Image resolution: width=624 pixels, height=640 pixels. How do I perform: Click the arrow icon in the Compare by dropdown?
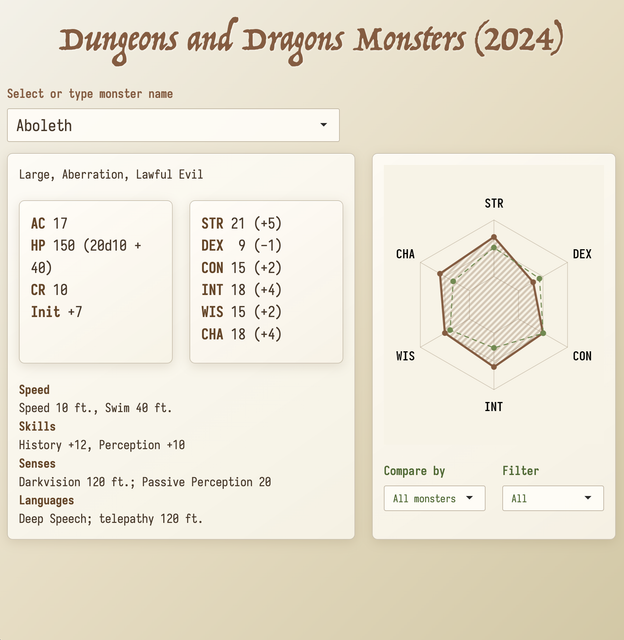click(x=469, y=498)
